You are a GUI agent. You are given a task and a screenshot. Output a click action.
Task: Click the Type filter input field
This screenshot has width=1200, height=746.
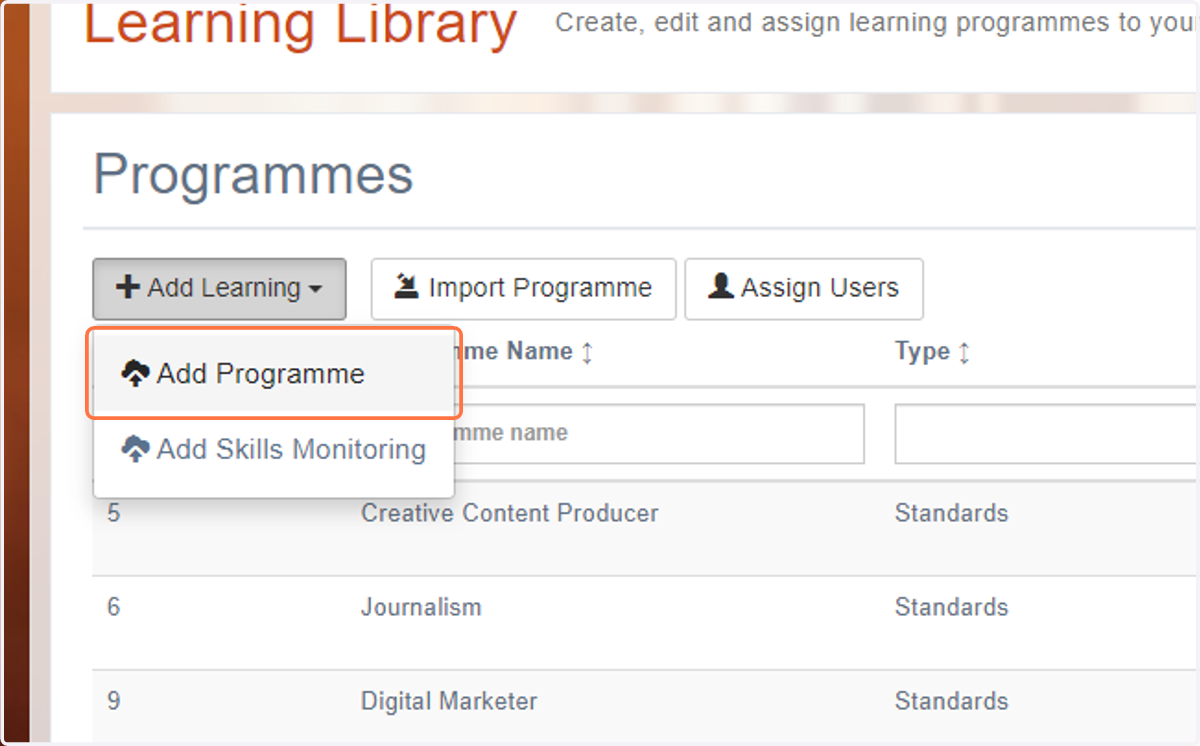coord(1047,434)
